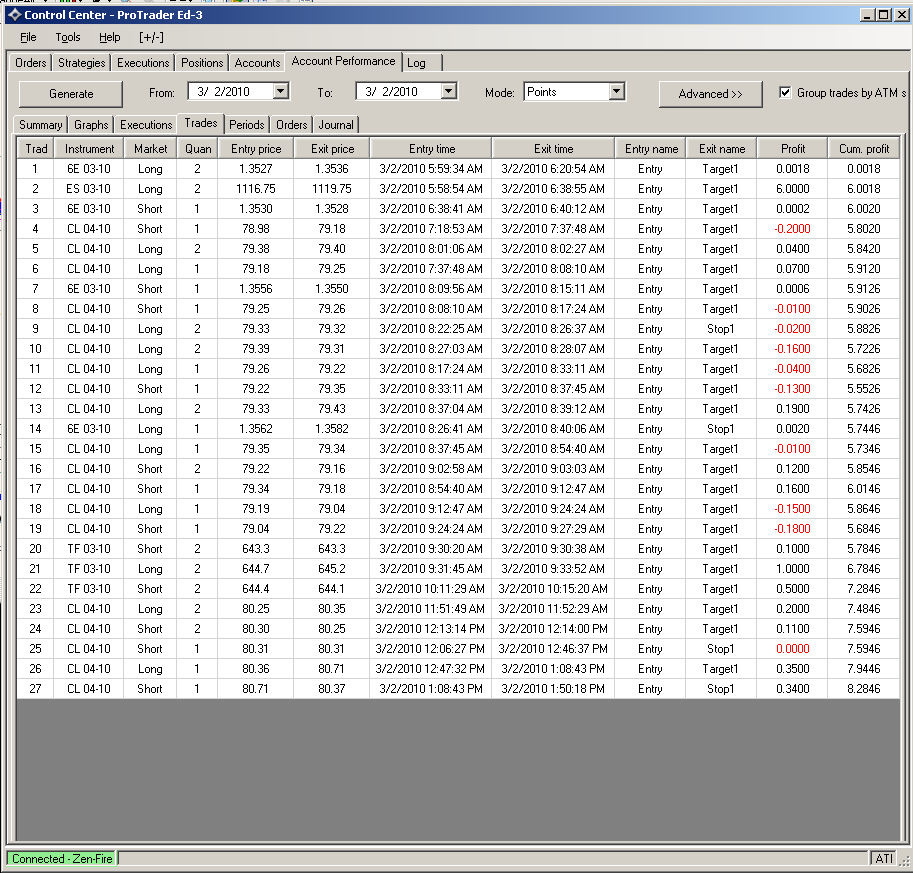Click the Generate button

pos(71,94)
